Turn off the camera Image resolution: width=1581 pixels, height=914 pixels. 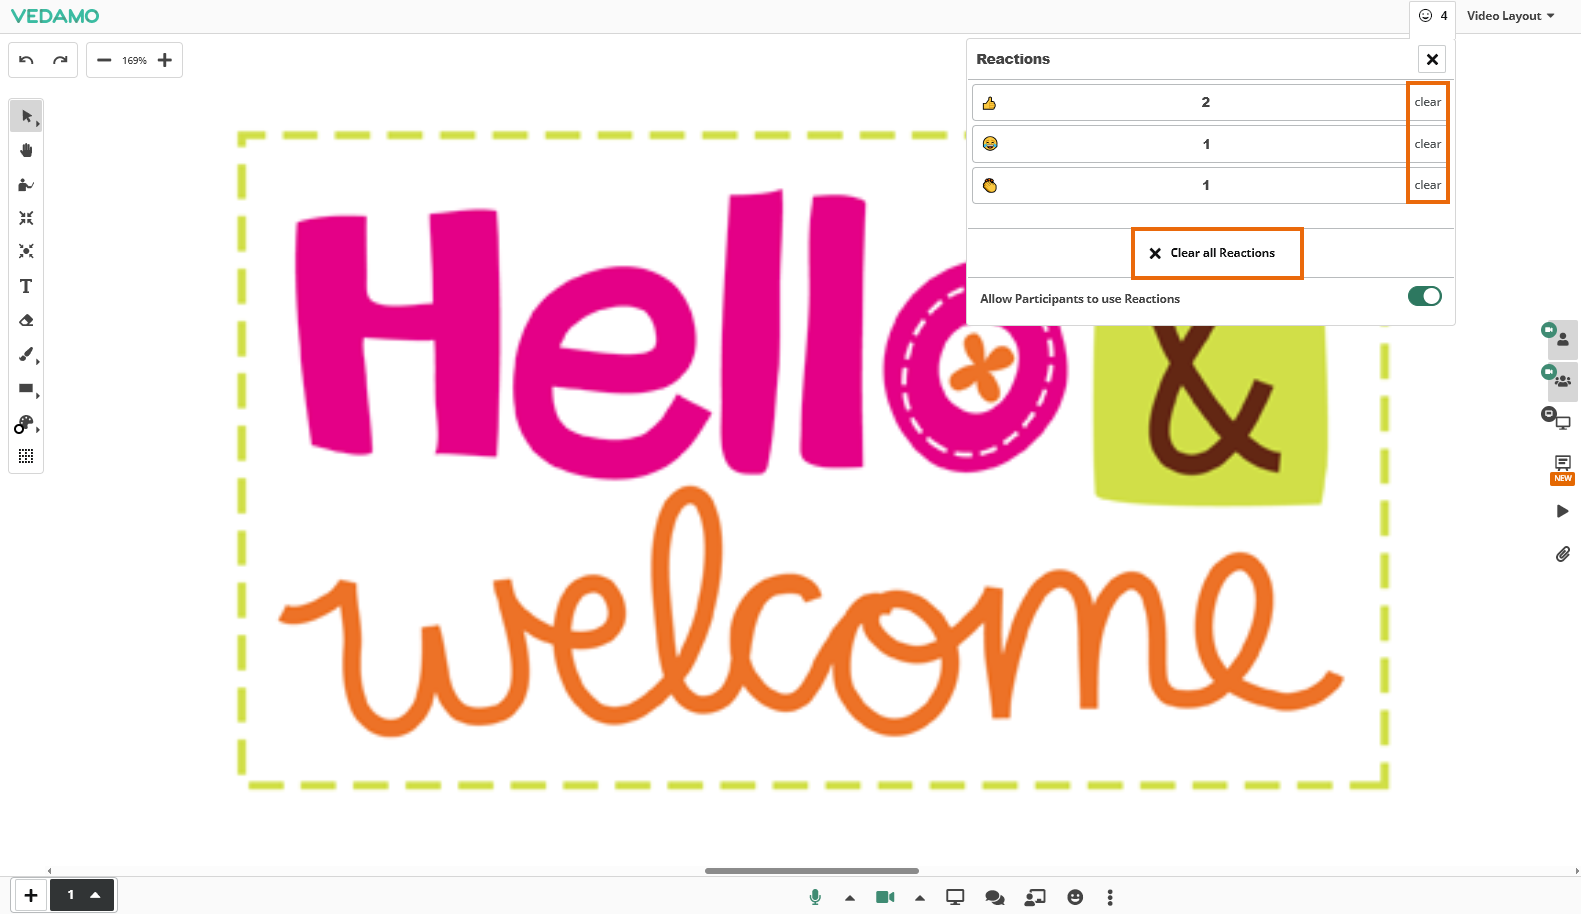click(x=885, y=897)
